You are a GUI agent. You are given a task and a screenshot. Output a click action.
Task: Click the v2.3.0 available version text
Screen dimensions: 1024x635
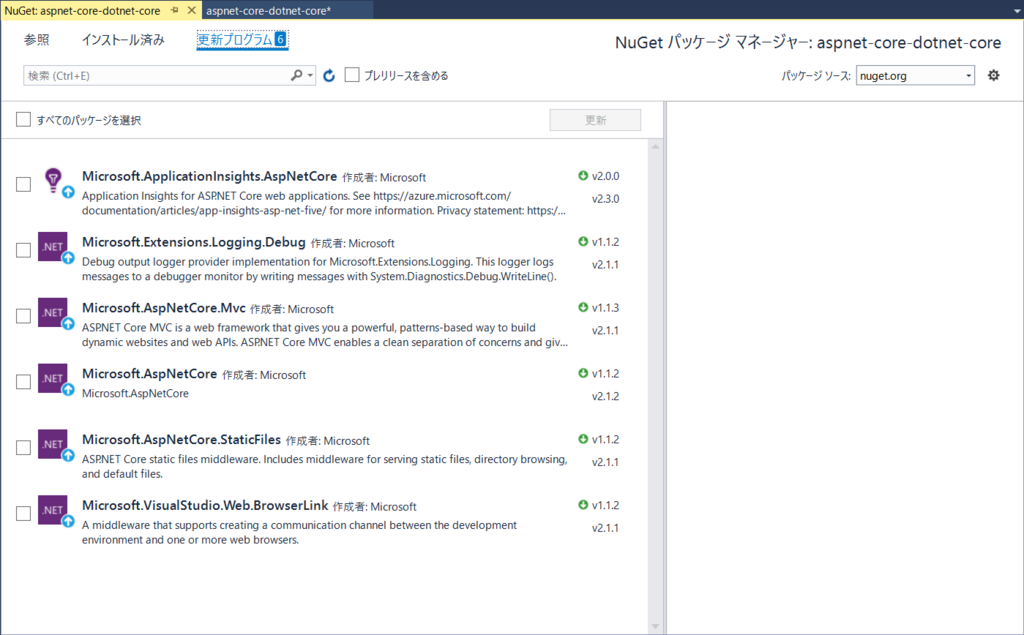point(605,199)
